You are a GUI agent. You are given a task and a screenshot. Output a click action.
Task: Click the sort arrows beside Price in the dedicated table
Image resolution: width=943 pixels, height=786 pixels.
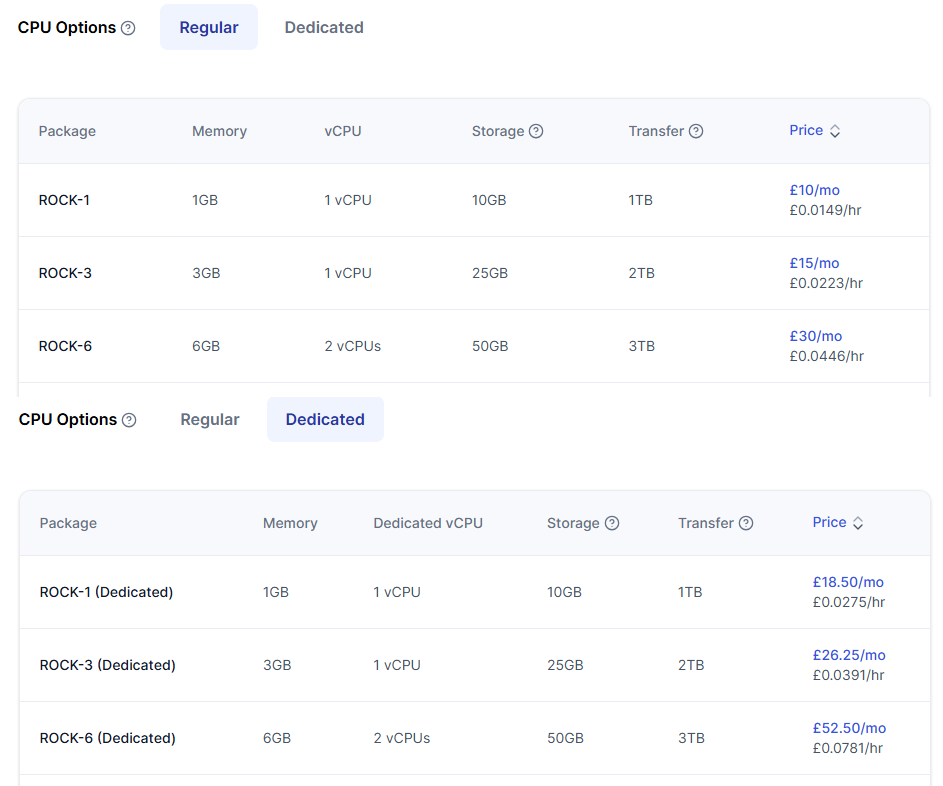click(x=858, y=523)
